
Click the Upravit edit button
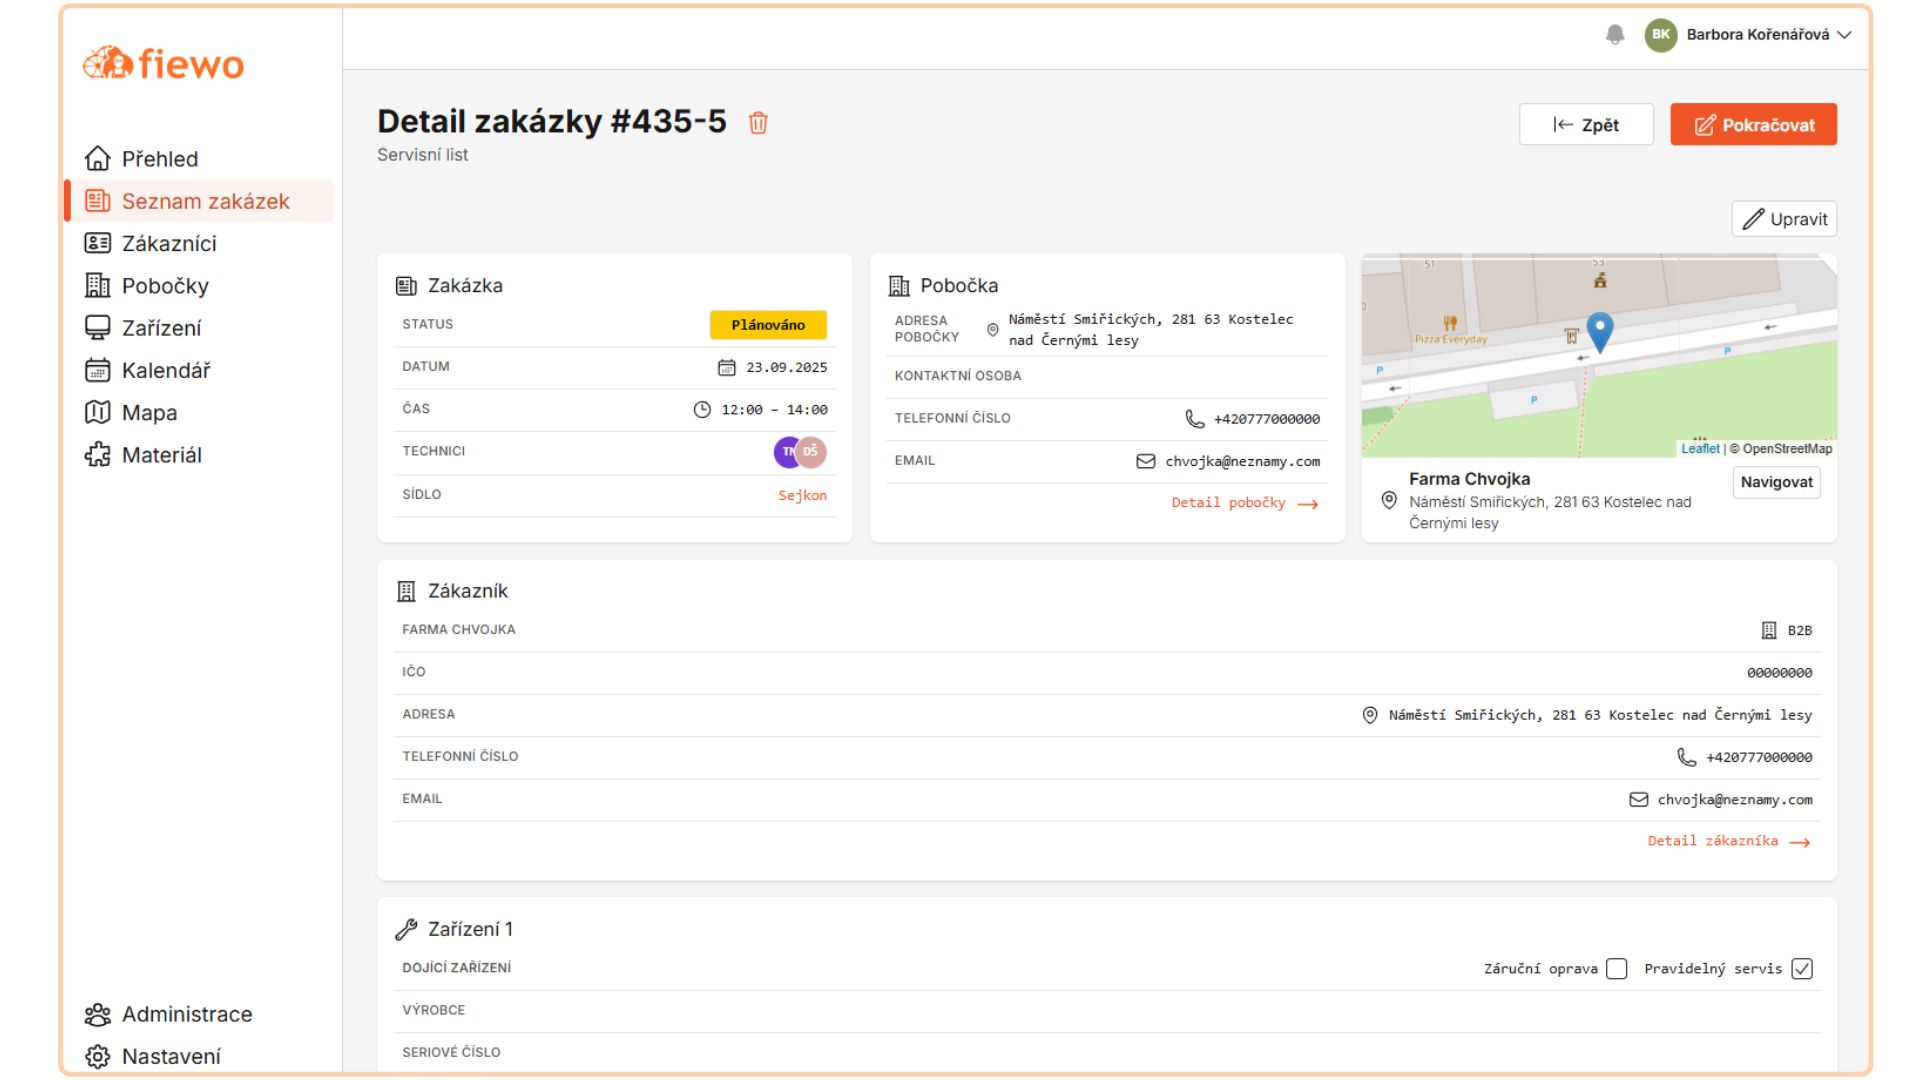tap(1784, 220)
